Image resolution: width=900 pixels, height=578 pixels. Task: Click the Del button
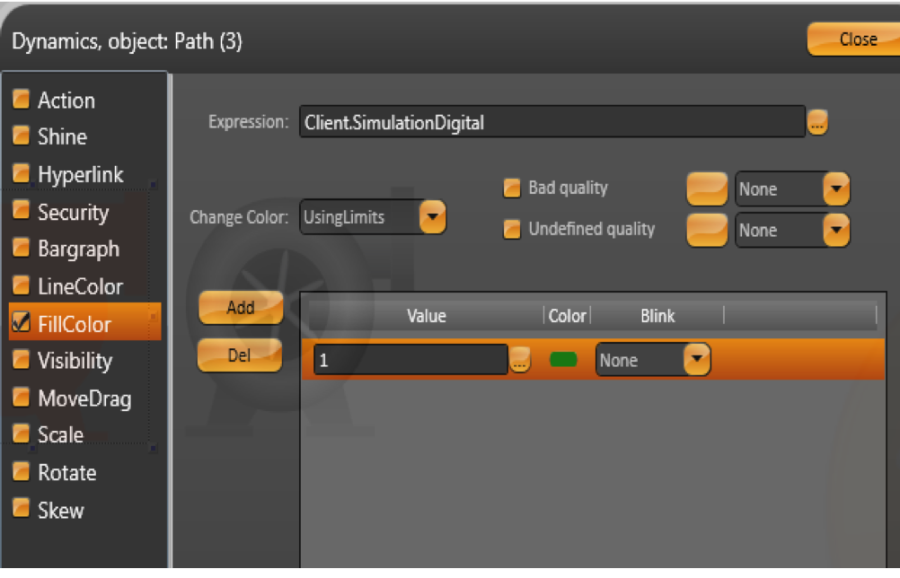point(240,355)
